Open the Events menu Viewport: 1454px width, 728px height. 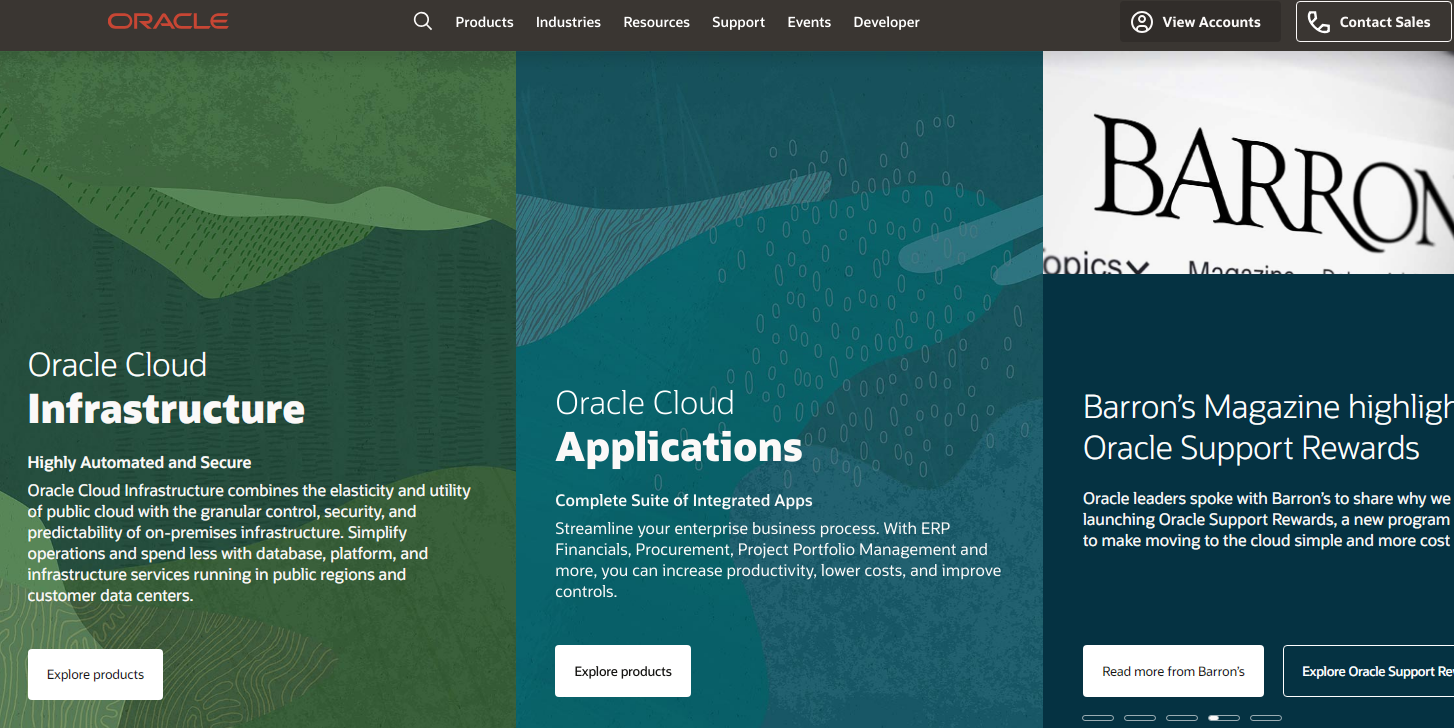coord(809,22)
